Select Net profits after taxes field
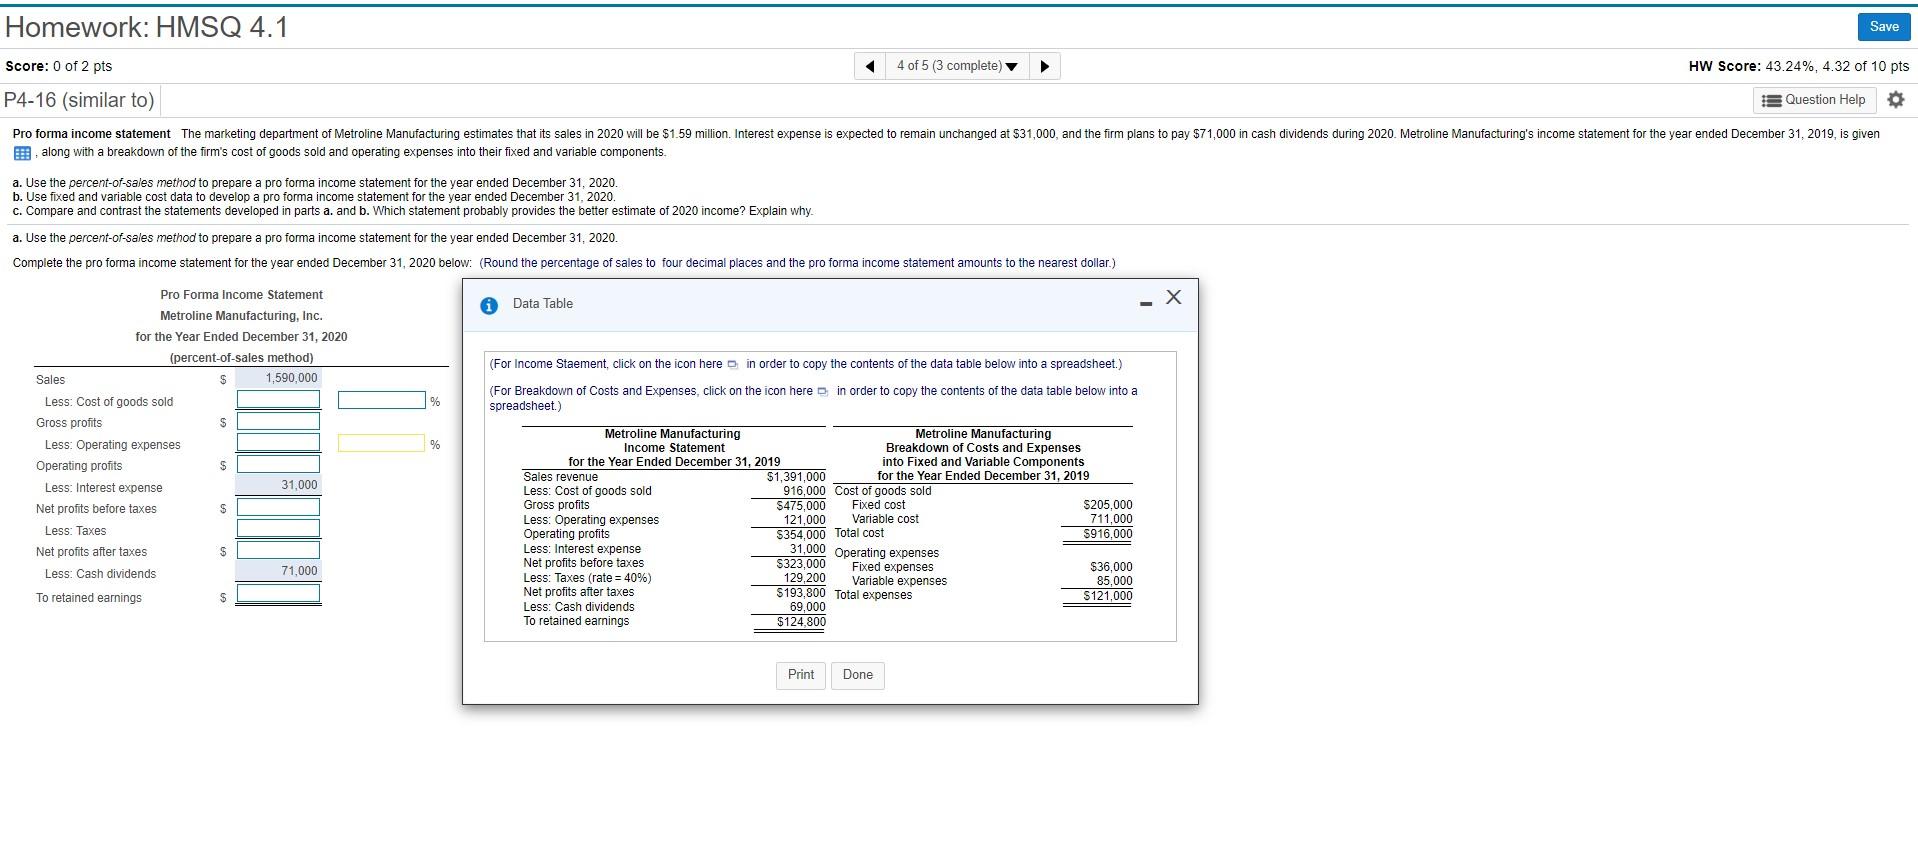1918x847 pixels. point(278,550)
